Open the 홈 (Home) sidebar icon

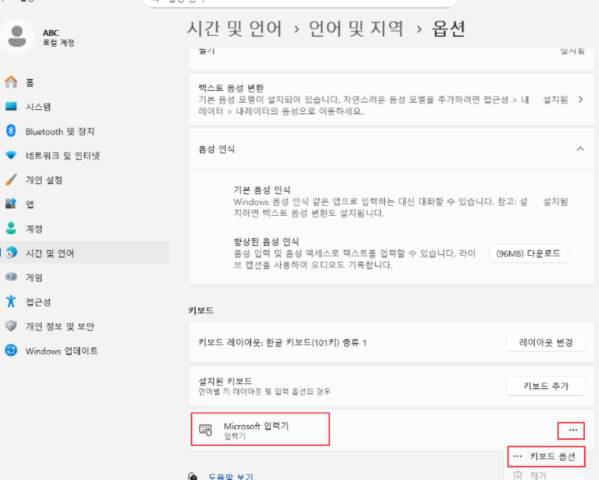11,82
